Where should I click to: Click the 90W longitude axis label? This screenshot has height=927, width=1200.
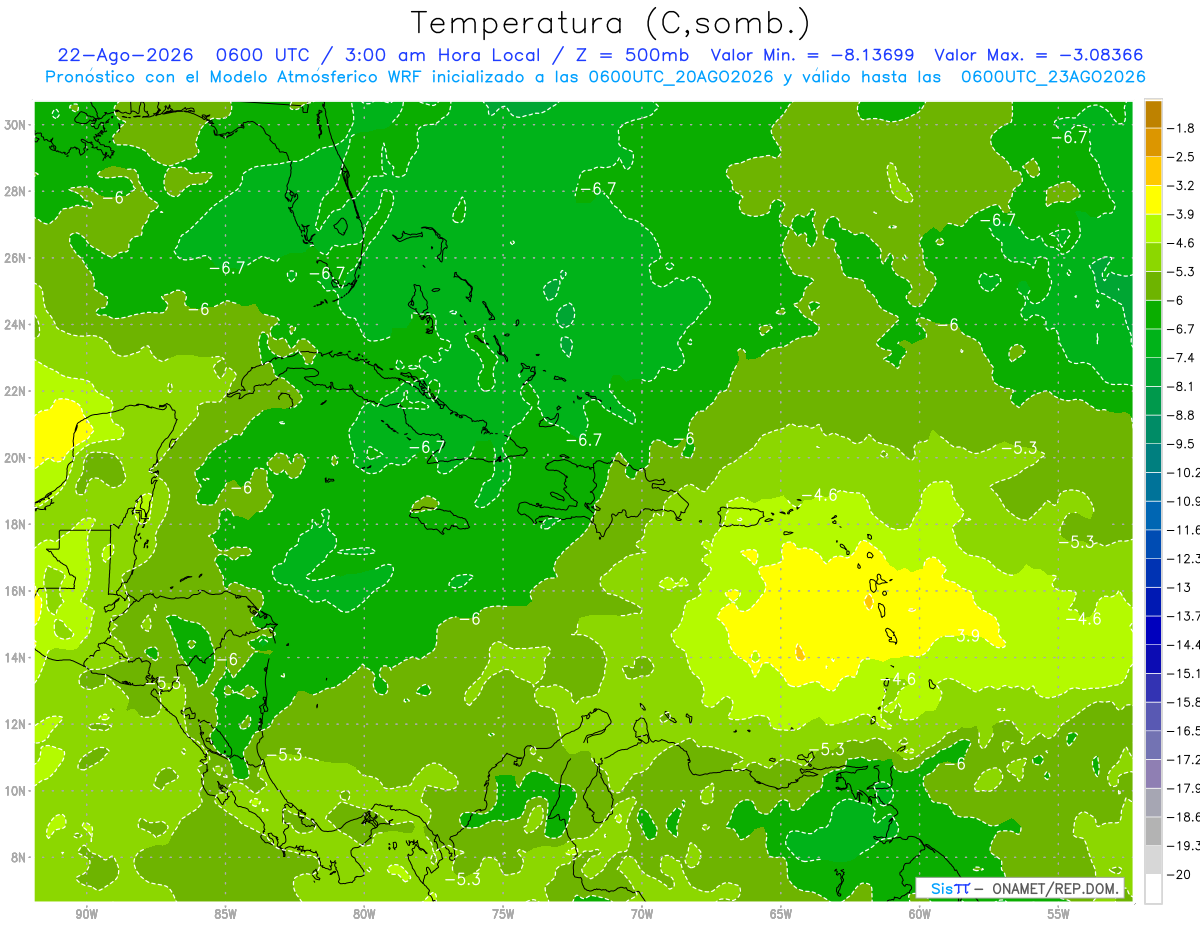(87, 914)
